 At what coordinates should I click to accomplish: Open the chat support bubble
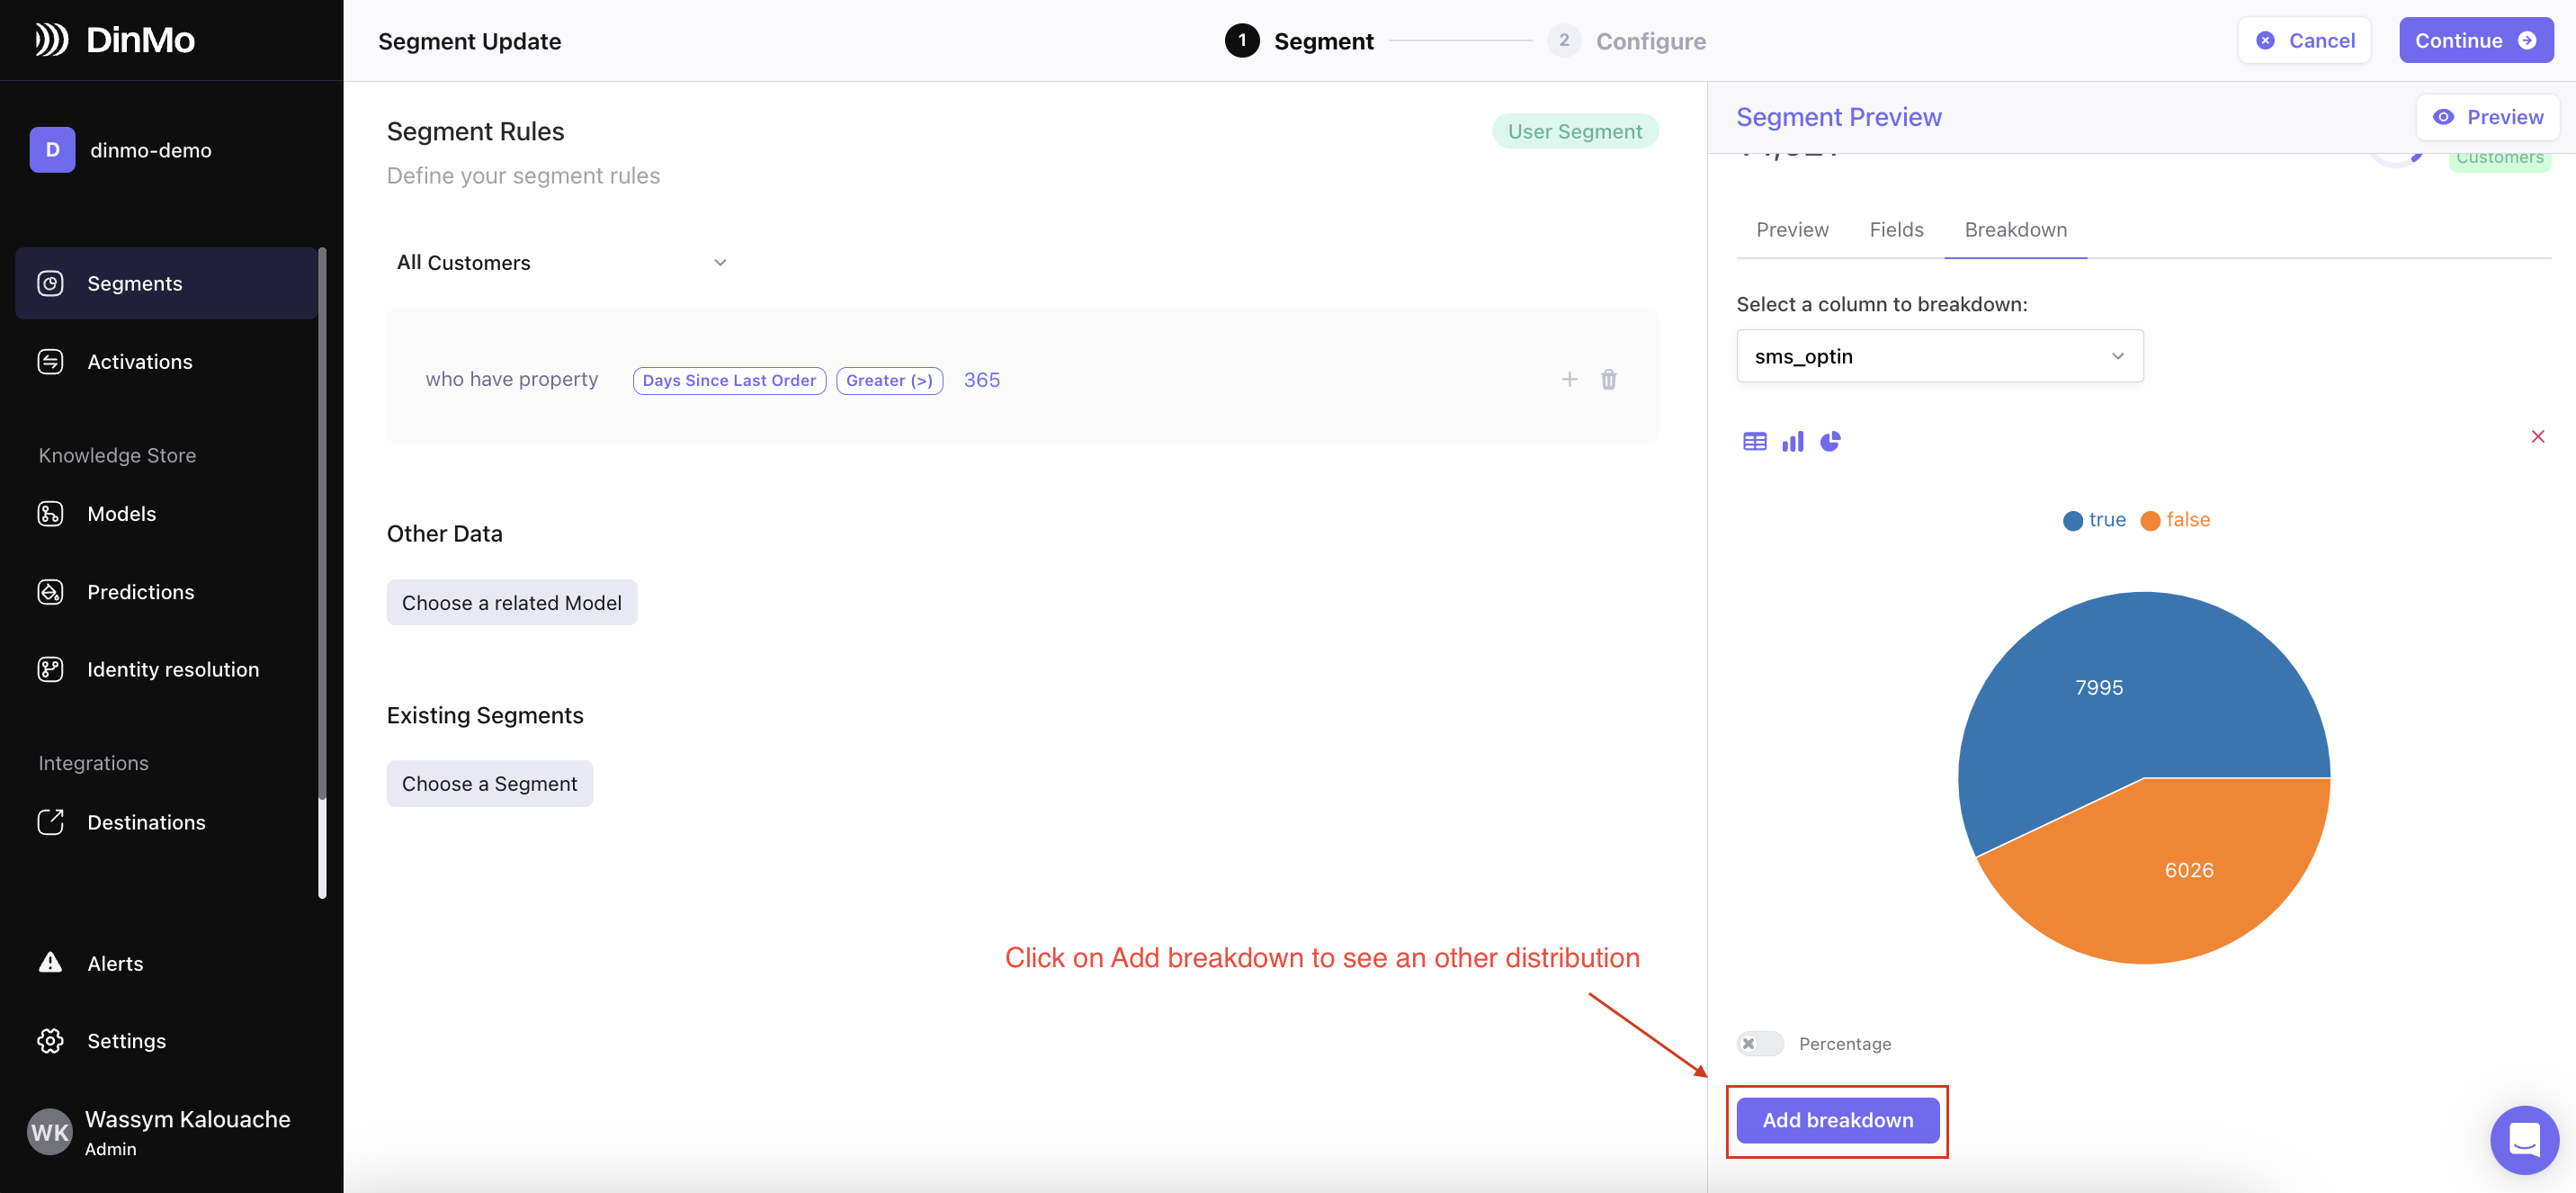point(2524,1139)
